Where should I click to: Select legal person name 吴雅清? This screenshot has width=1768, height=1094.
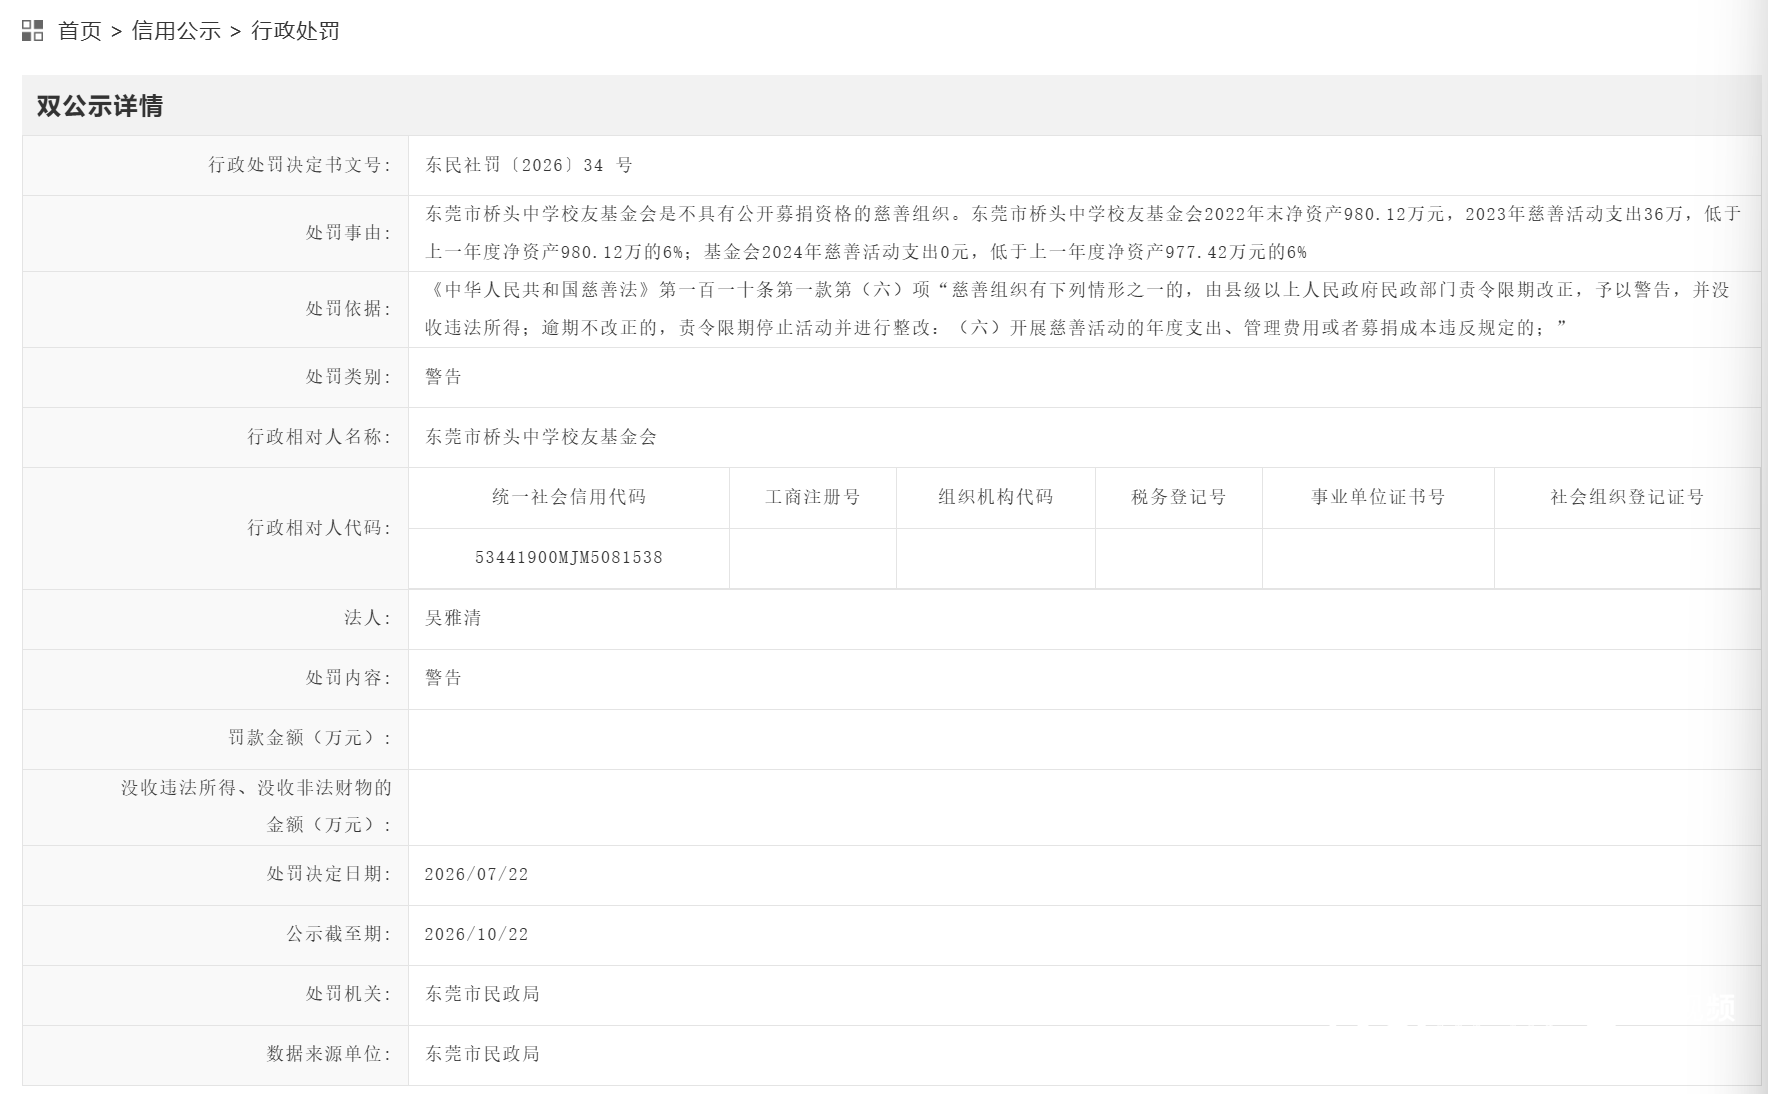tap(453, 618)
